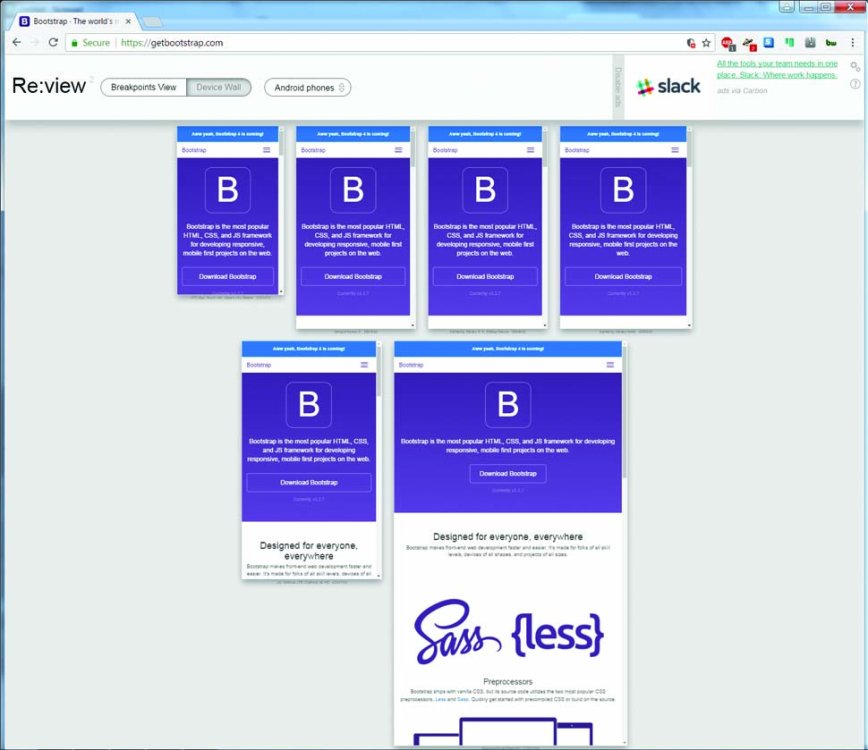Click the Bootstrap 4 banner in the widest preview

click(508, 349)
